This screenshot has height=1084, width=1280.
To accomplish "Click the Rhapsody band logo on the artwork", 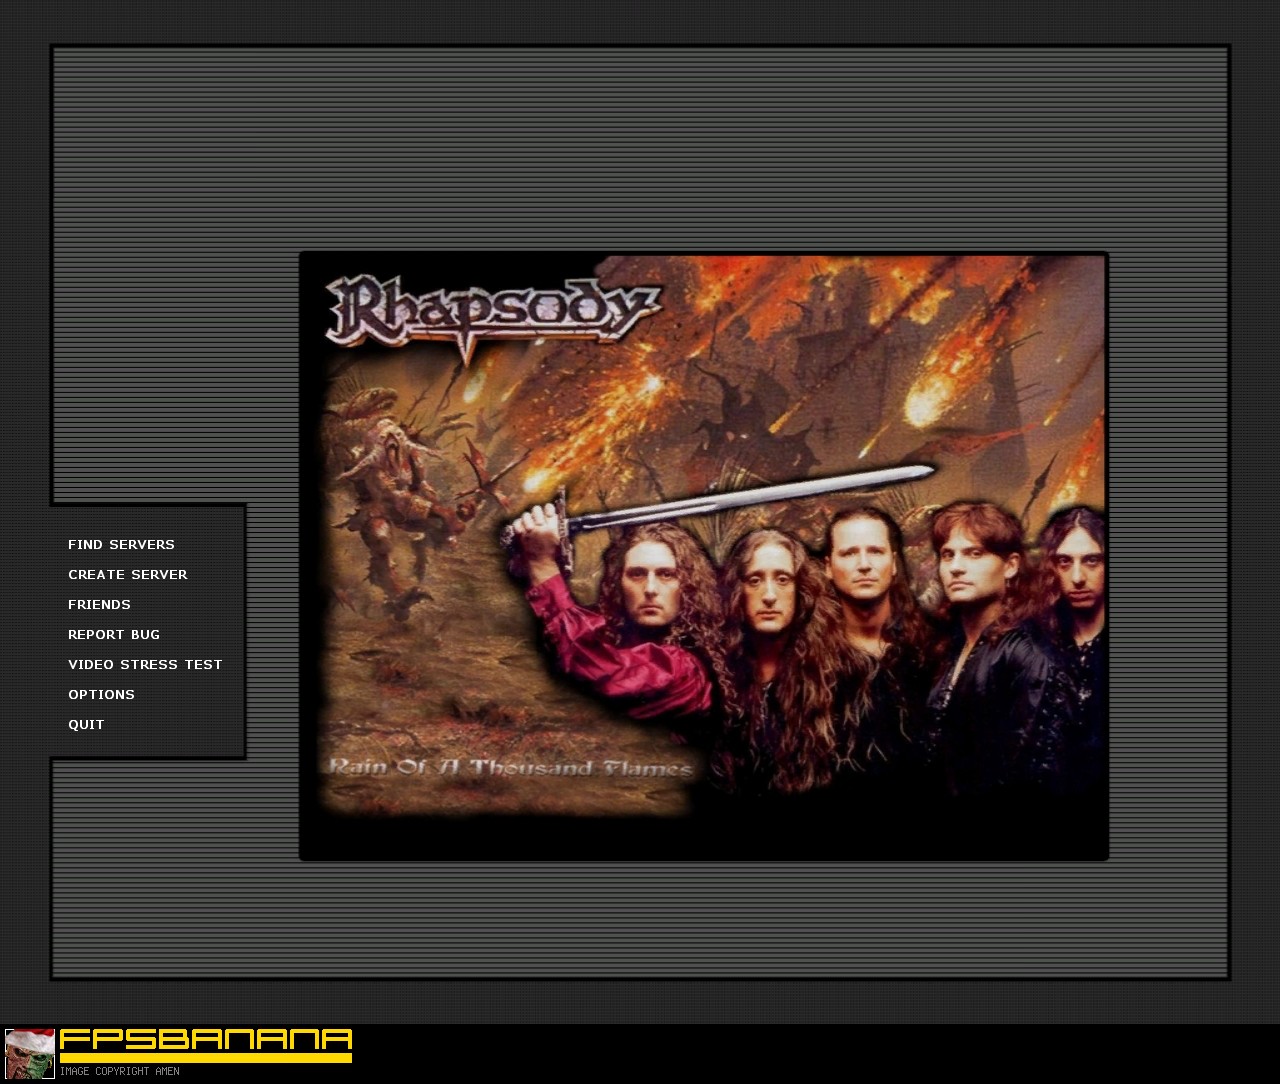I will [x=493, y=314].
